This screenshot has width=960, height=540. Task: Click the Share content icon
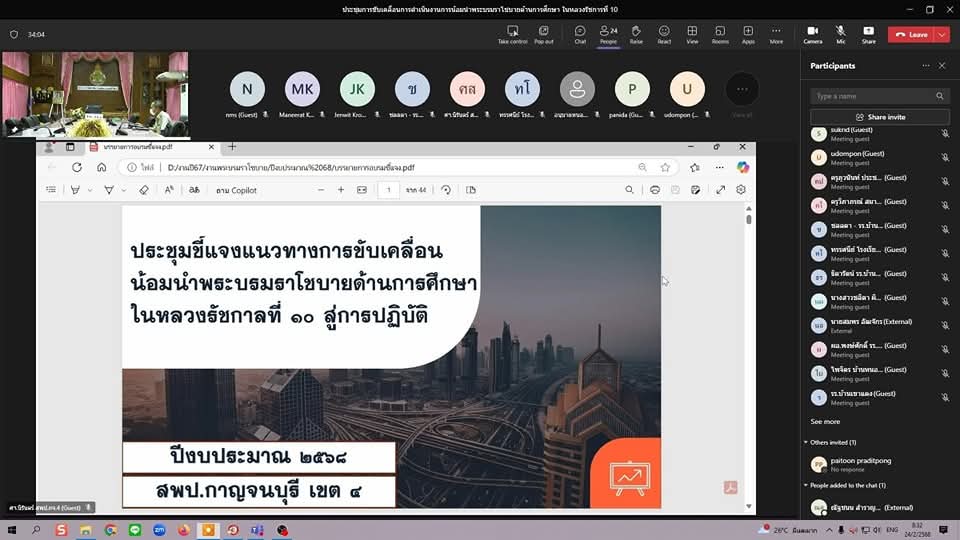pos(869,34)
